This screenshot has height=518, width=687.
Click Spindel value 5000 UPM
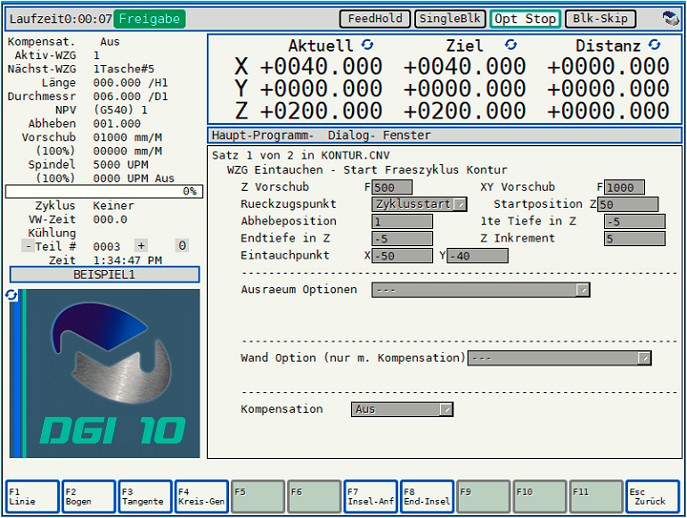120,165
